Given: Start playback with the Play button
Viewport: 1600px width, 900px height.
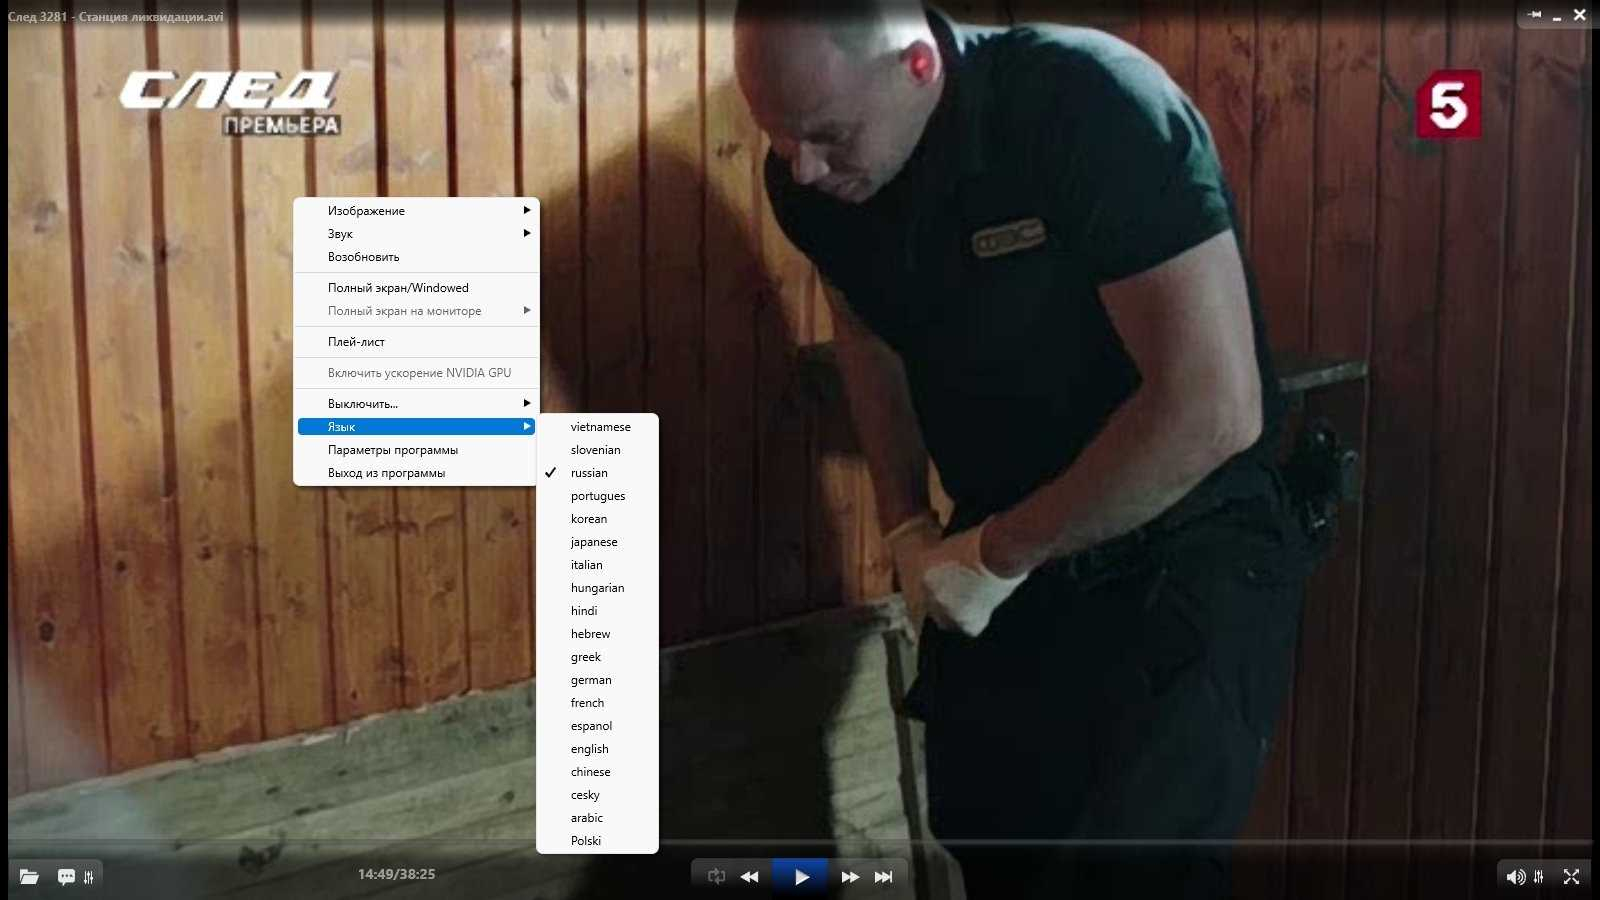Looking at the screenshot, I should [x=801, y=877].
